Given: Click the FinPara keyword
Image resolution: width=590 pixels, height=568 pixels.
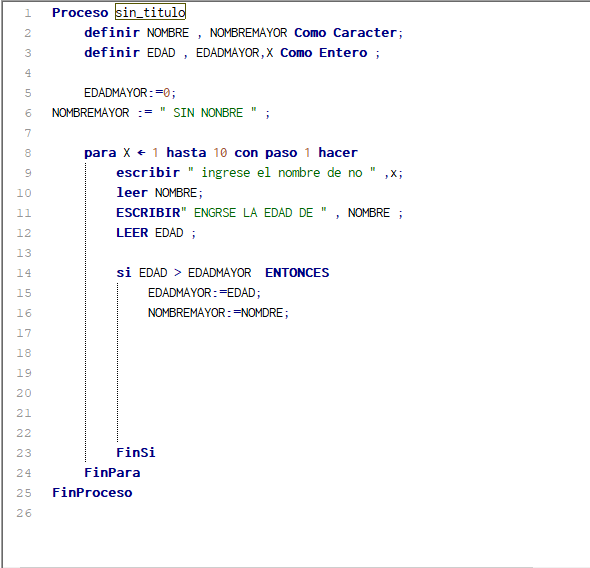Looking at the screenshot, I should tap(112, 472).
